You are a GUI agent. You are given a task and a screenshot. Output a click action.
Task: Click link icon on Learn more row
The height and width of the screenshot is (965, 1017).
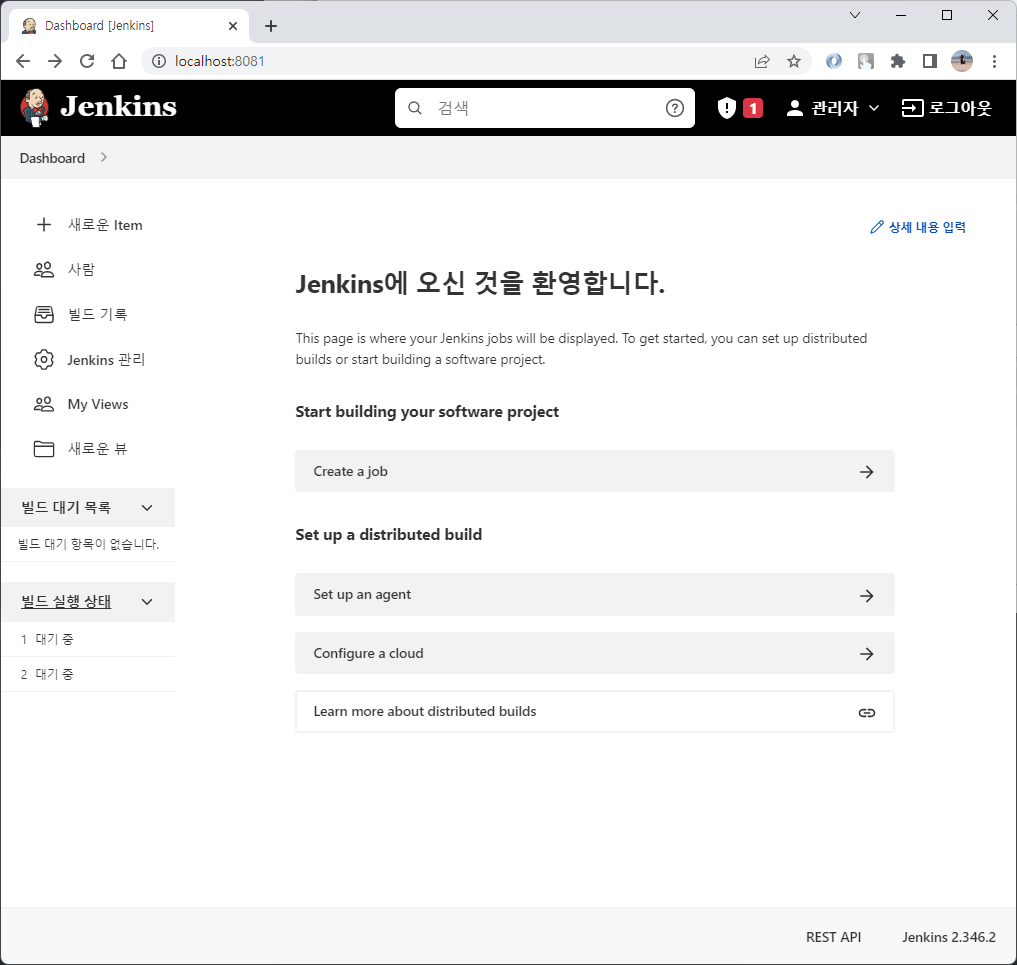click(867, 713)
